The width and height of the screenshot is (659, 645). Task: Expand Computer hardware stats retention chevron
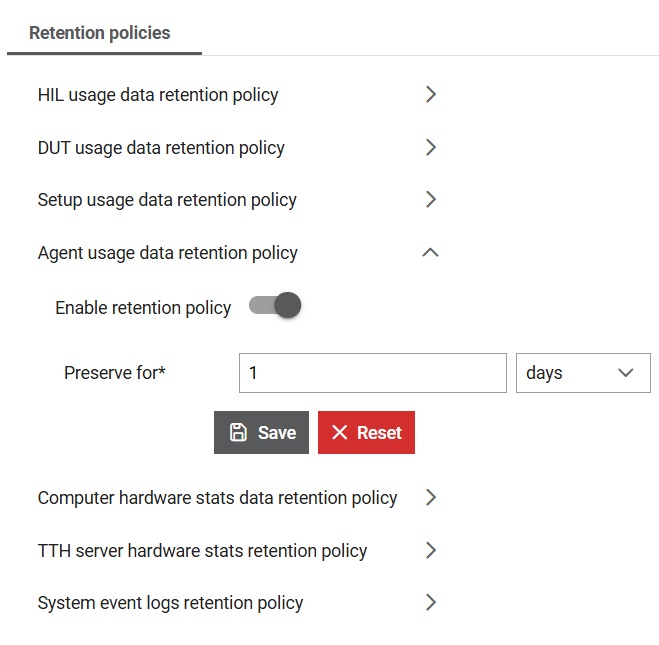point(430,498)
